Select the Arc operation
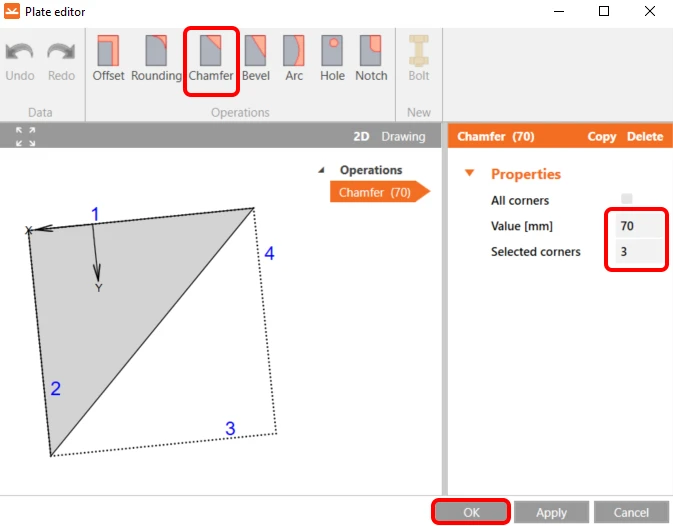The image size is (673, 526). [294, 58]
